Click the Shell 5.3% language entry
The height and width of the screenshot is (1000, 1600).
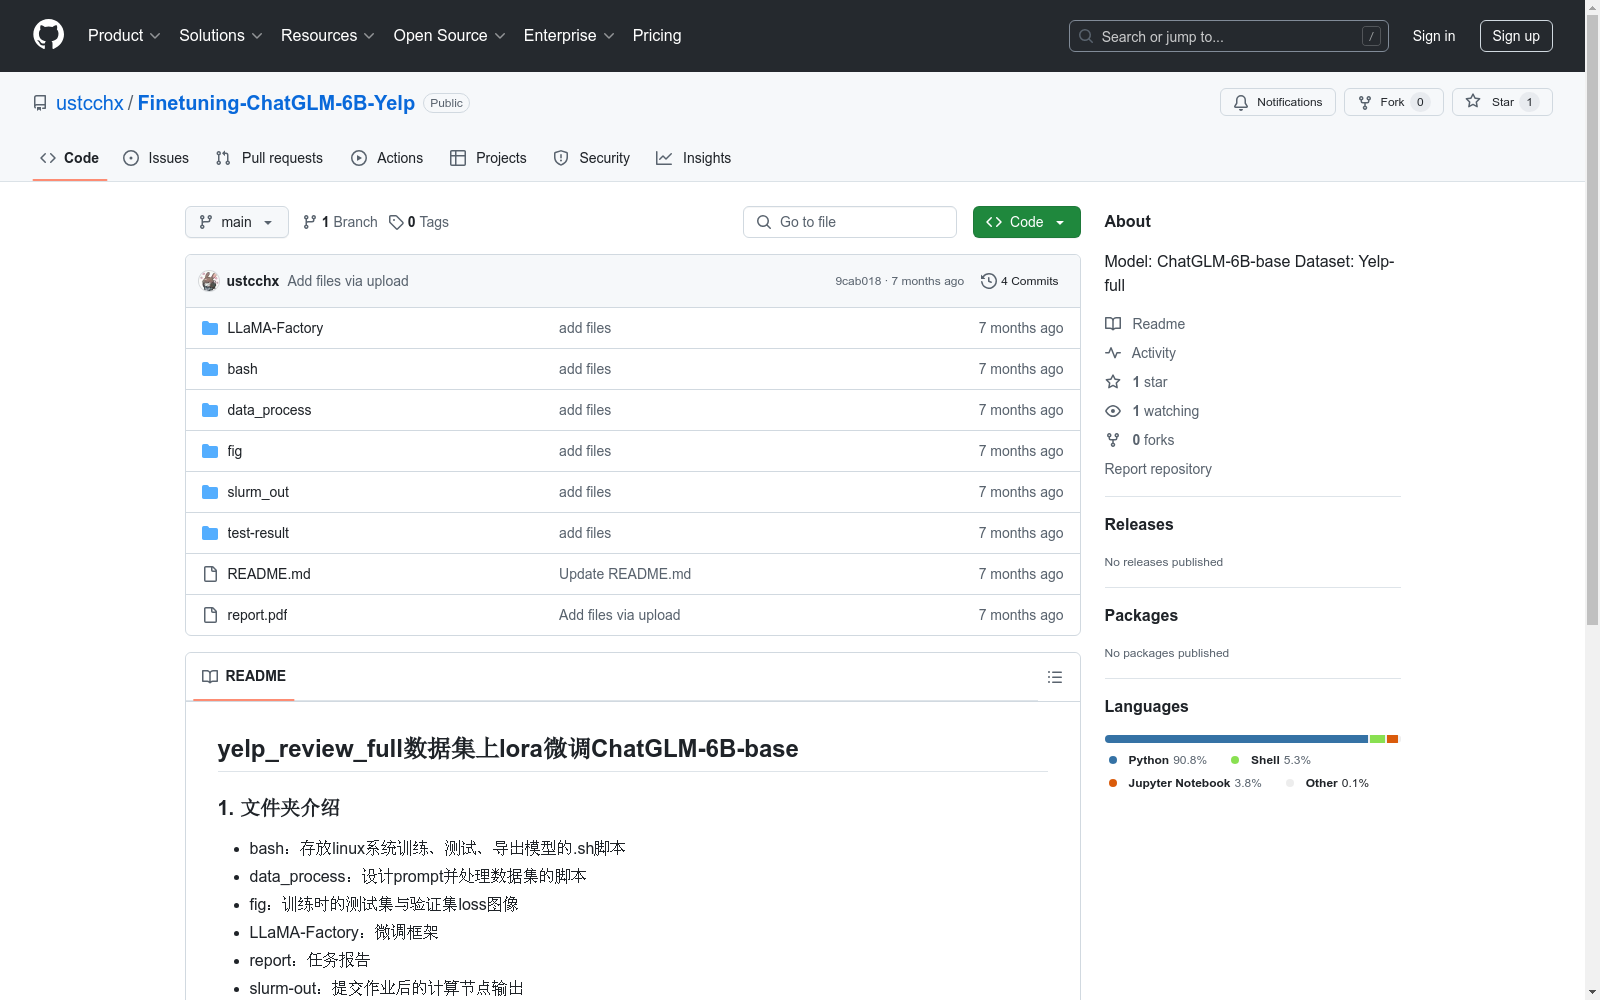click(1270, 760)
